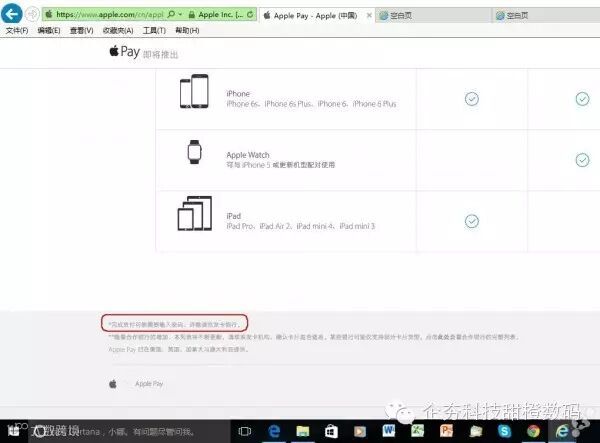Viewport: 600px width, 443px height.
Task: Click the browser Forward arrow button
Action: pyautogui.click(x=32, y=15)
